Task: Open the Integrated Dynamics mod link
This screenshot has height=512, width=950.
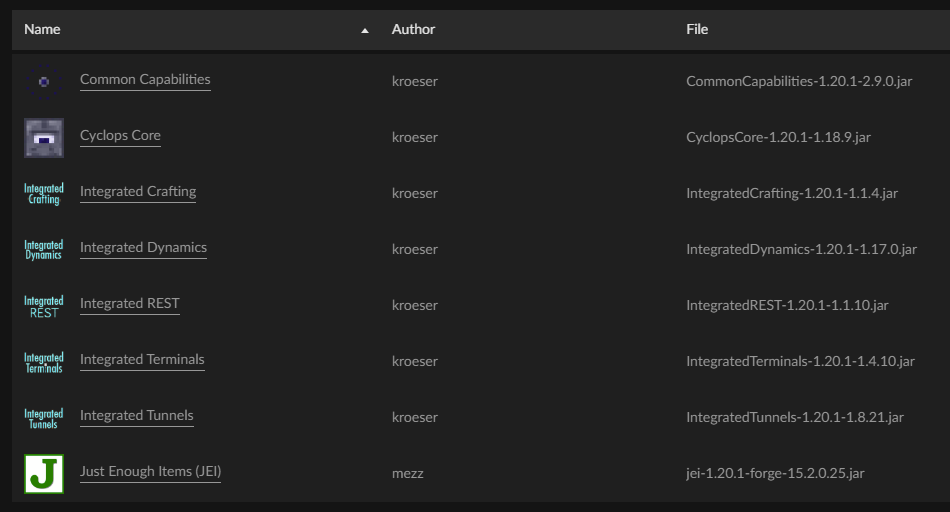Action: pyautogui.click(x=143, y=248)
